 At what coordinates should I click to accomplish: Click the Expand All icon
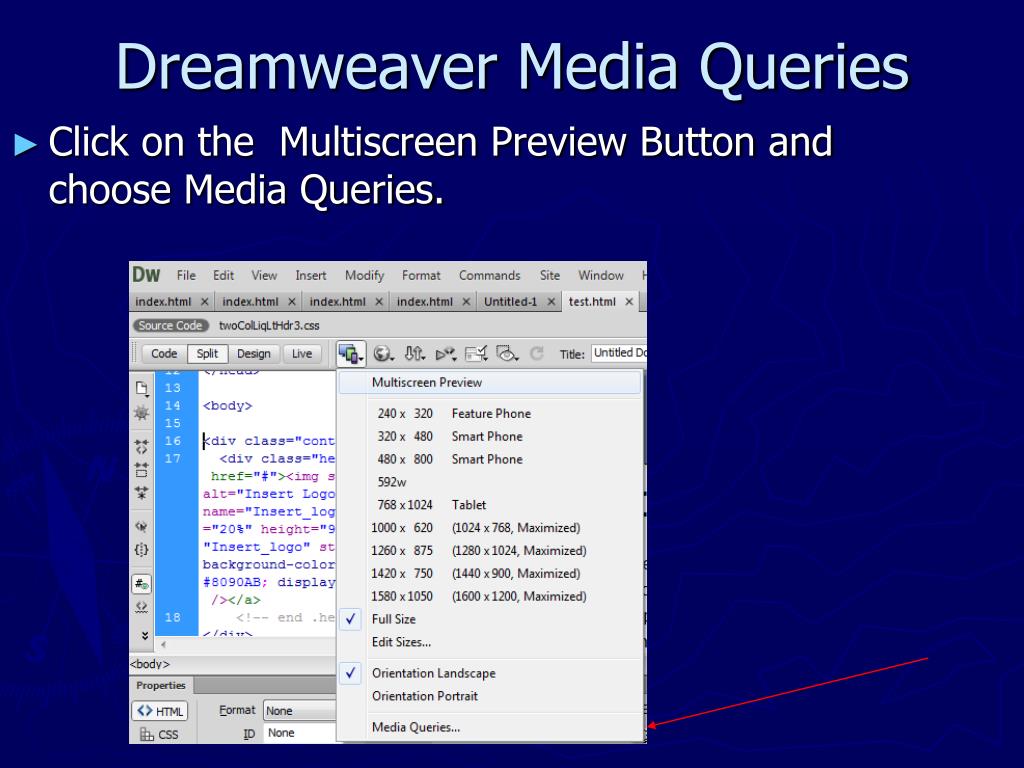(x=141, y=492)
